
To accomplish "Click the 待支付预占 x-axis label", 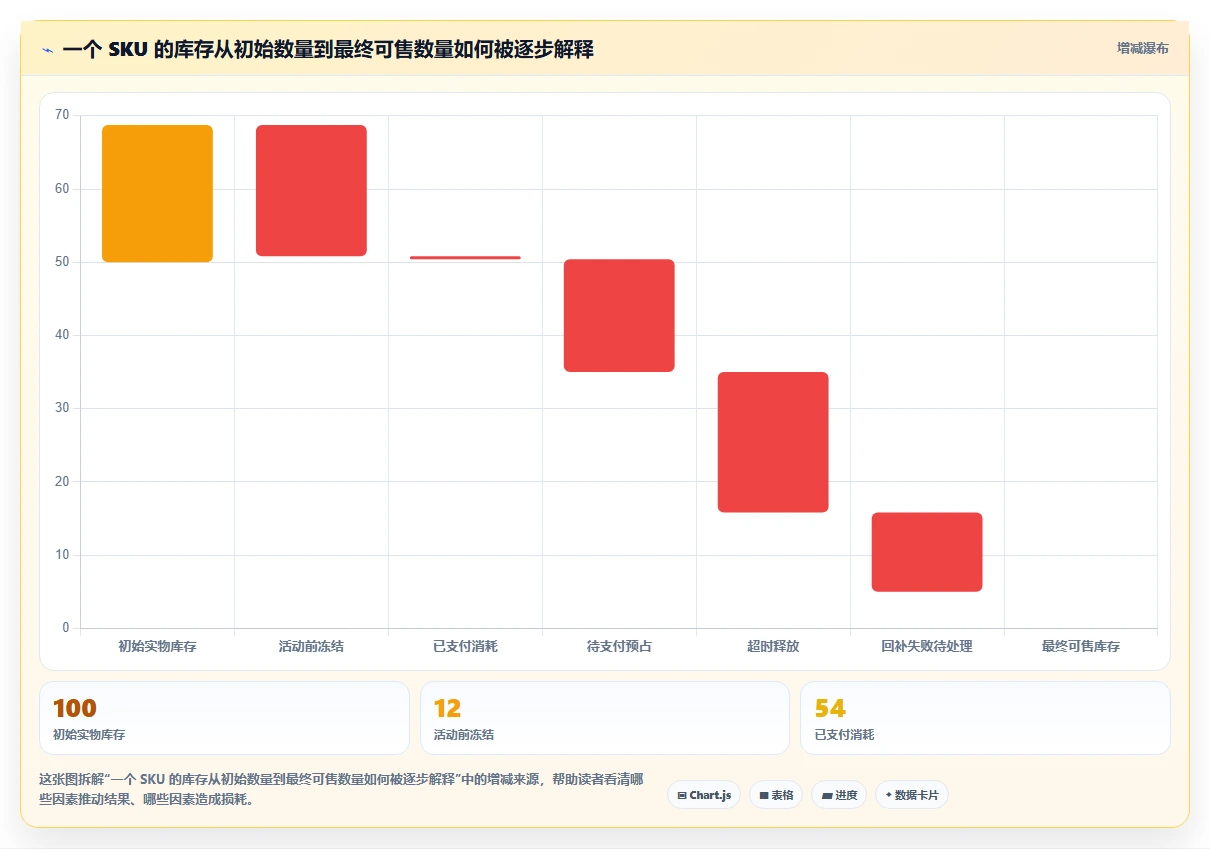I will click(619, 646).
